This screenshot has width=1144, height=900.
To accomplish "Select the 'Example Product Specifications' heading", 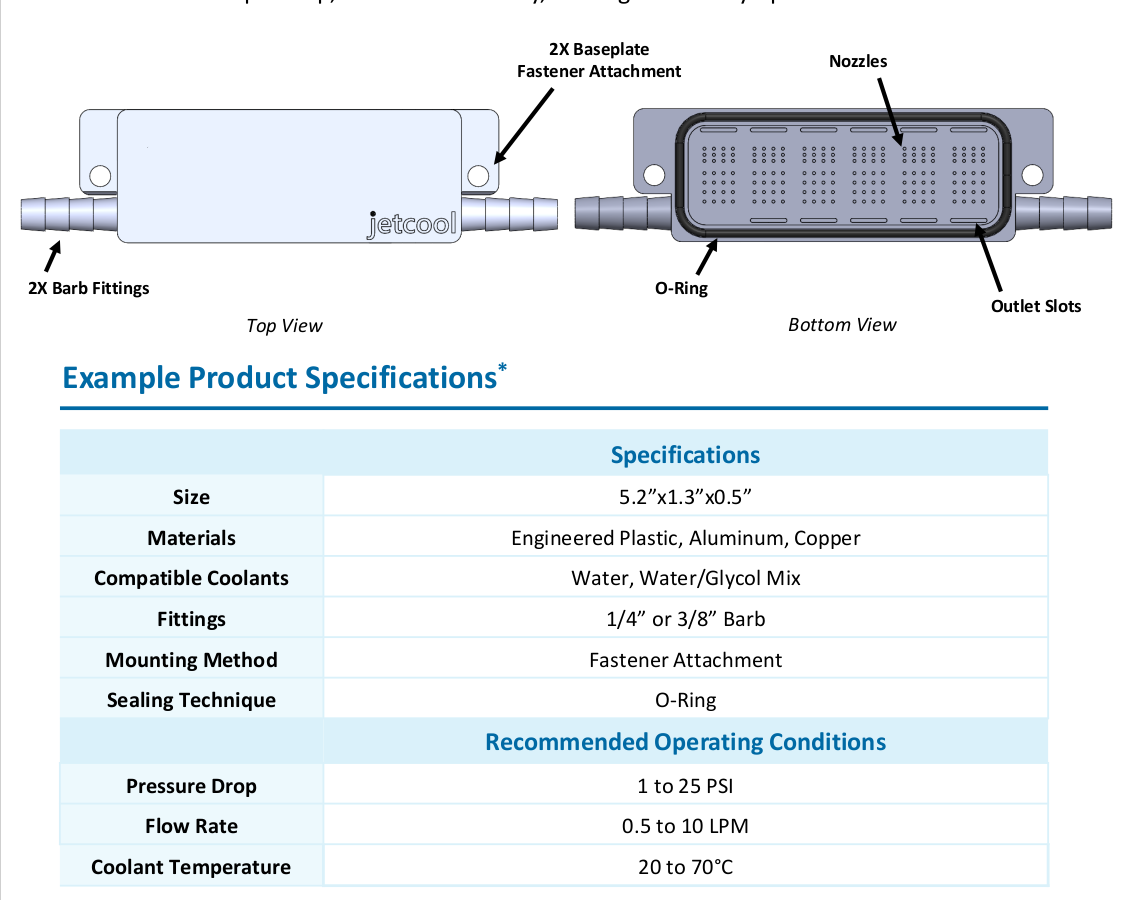I will 285,378.
